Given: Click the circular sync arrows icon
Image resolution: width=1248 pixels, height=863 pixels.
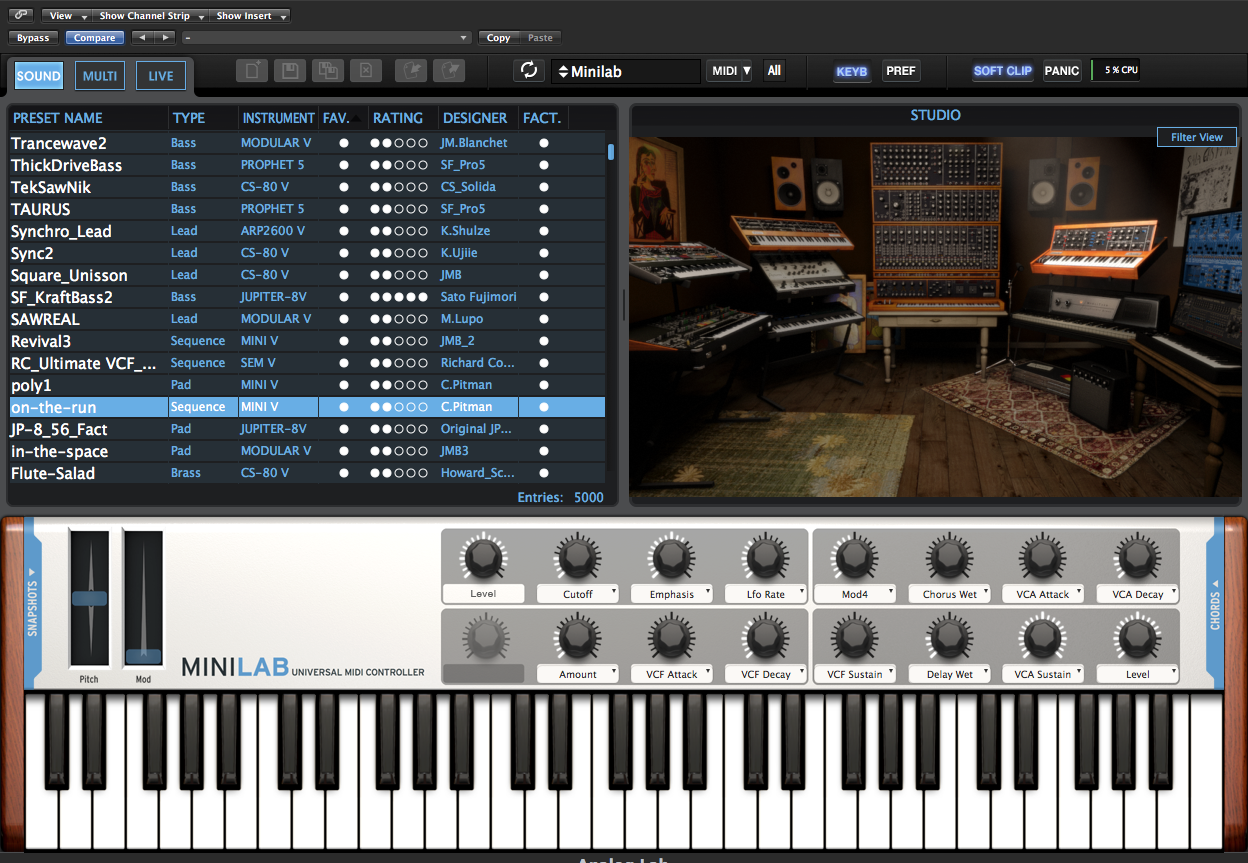Looking at the screenshot, I should (x=528, y=71).
